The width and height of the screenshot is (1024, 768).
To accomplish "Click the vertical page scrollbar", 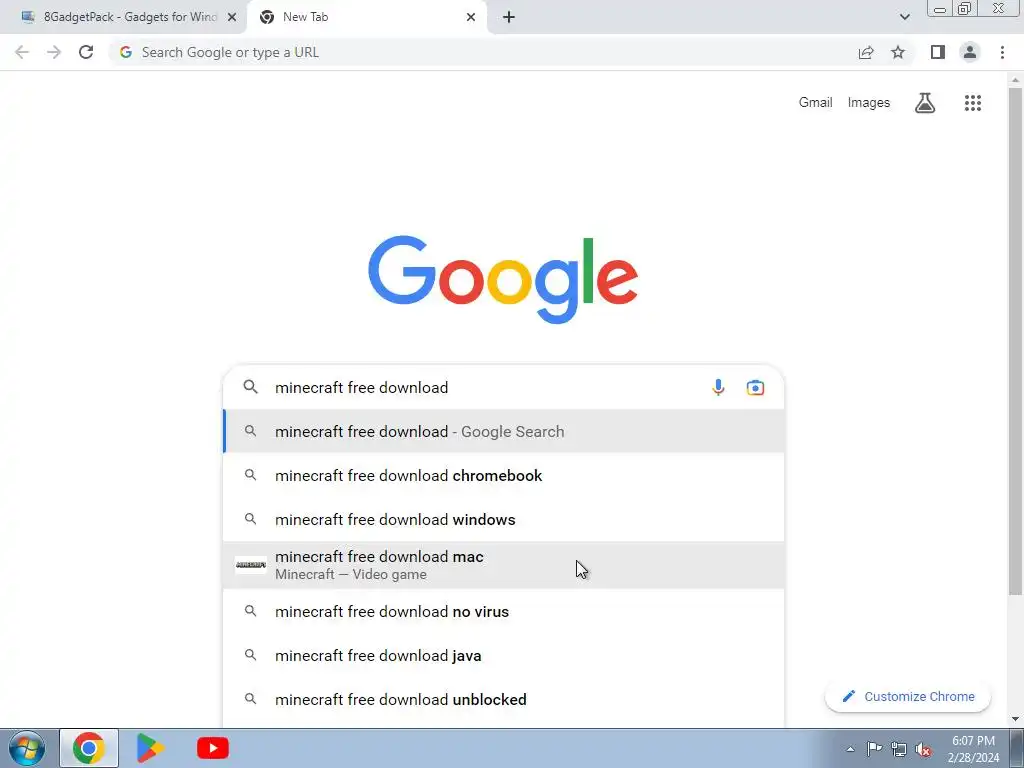I will 1015,340.
